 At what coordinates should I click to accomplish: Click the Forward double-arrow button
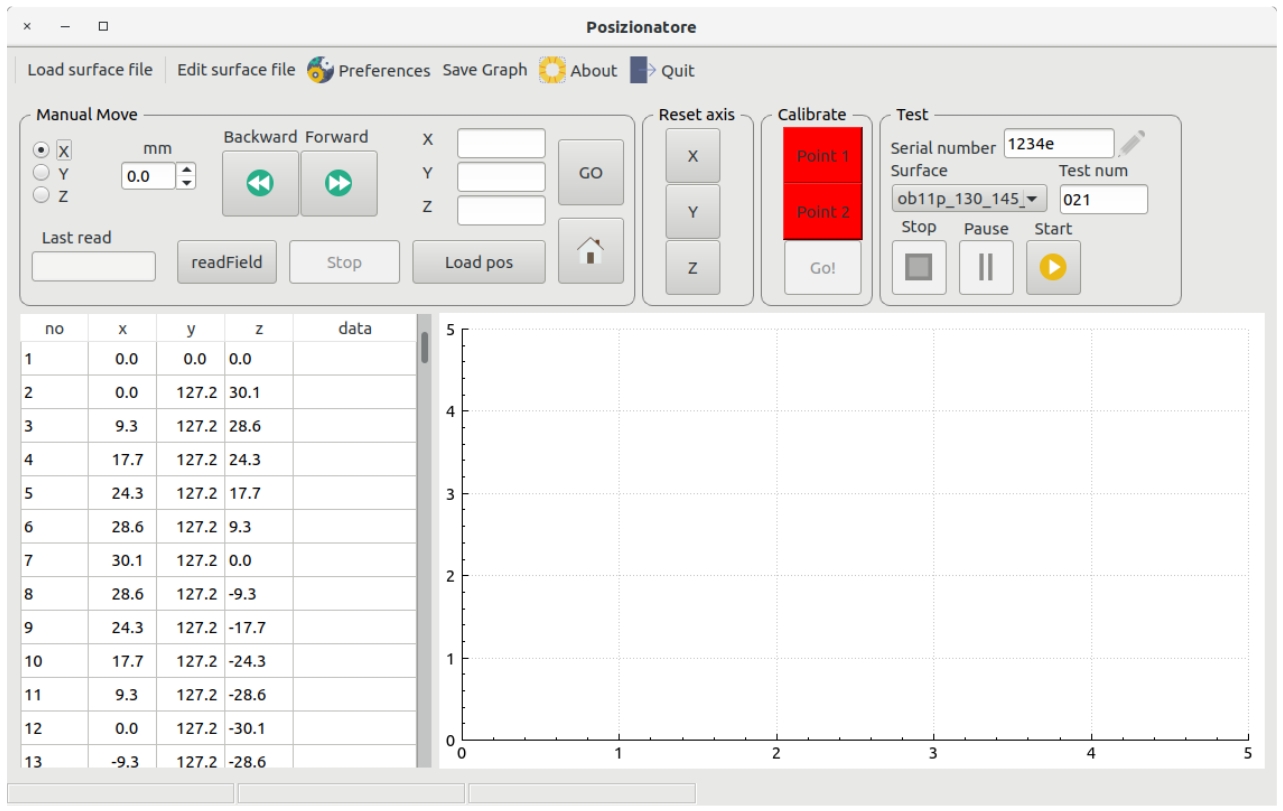pos(339,184)
